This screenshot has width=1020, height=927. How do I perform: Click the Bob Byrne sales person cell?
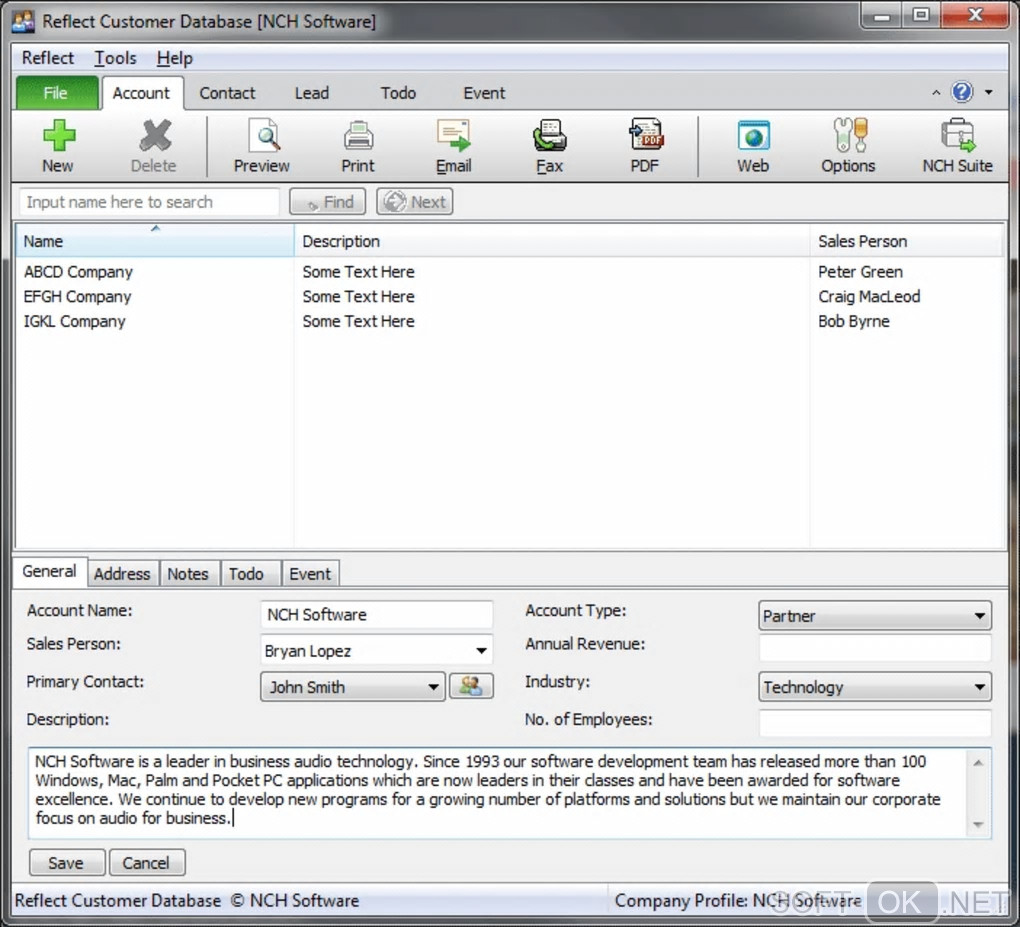point(853,321)
